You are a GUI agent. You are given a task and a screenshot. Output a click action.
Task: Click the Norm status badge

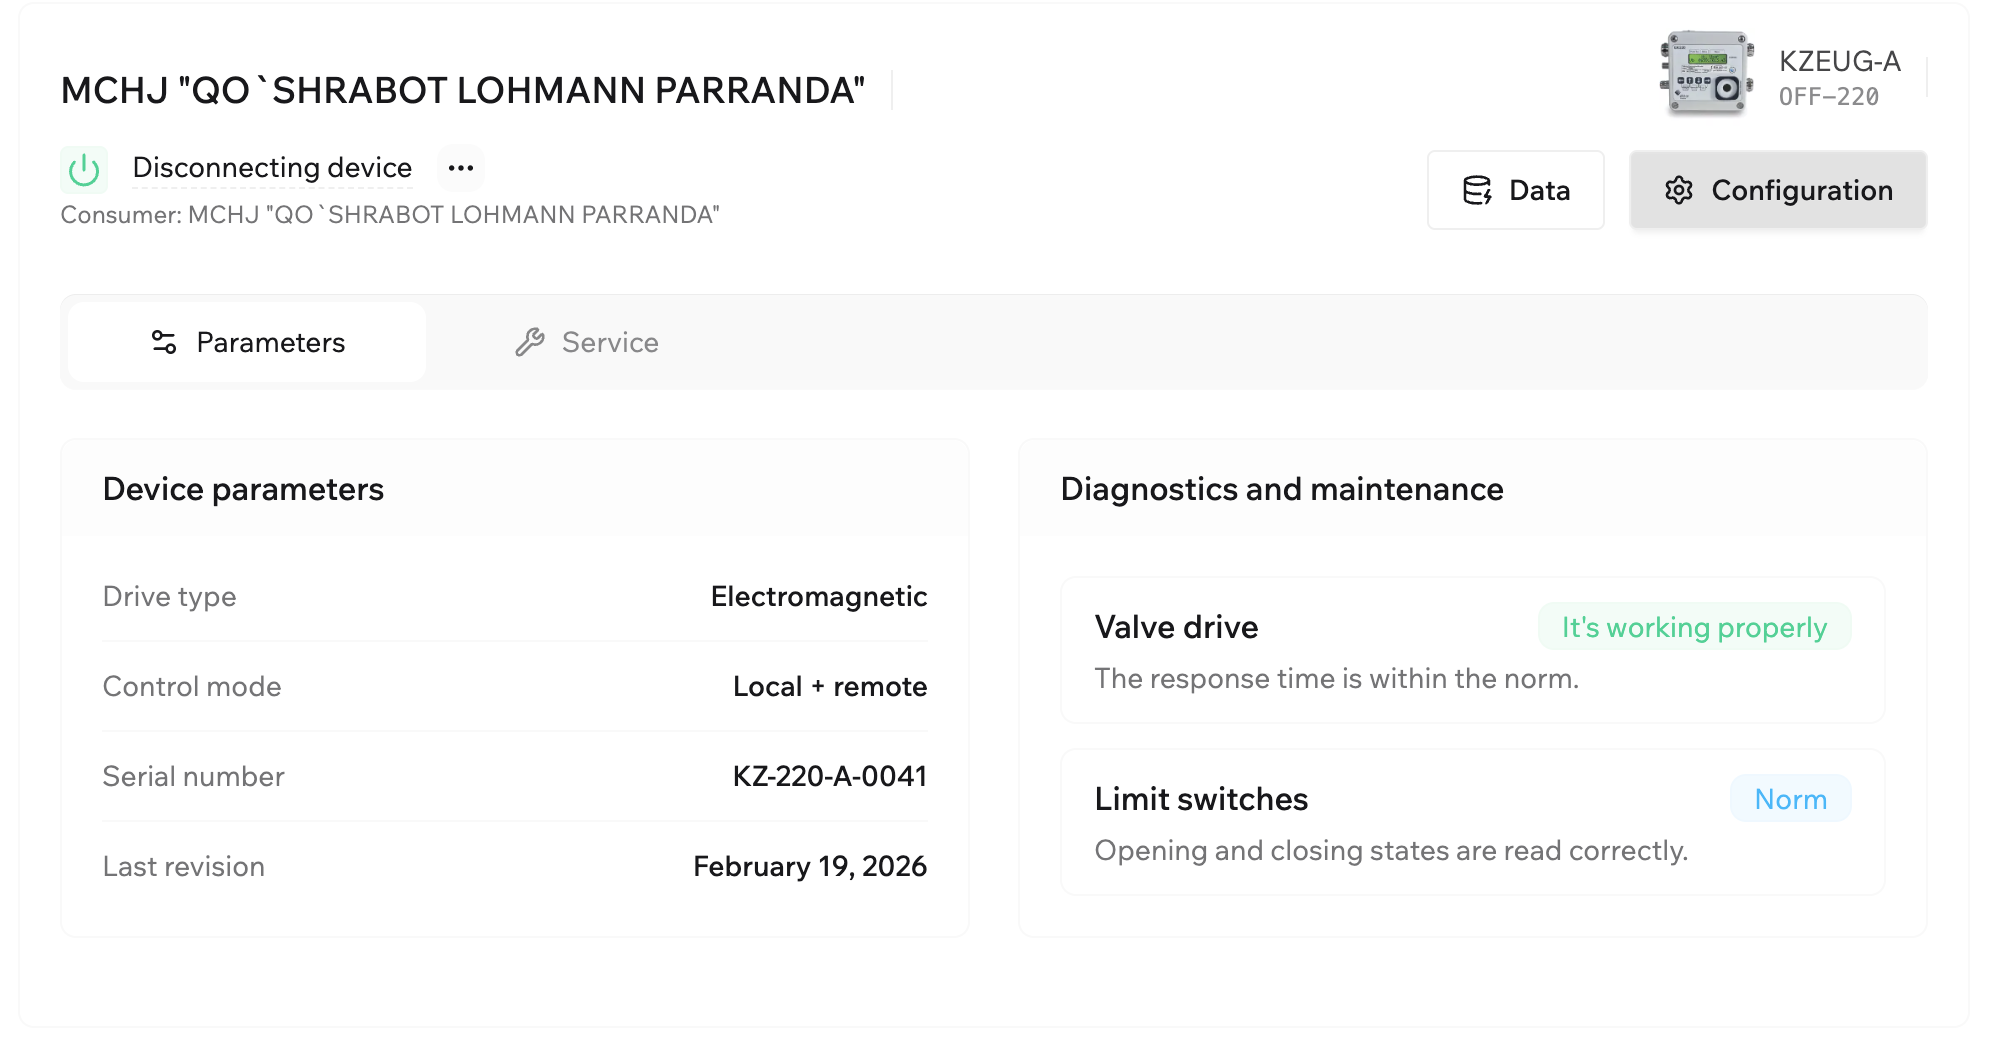(x=1790, y=799)
